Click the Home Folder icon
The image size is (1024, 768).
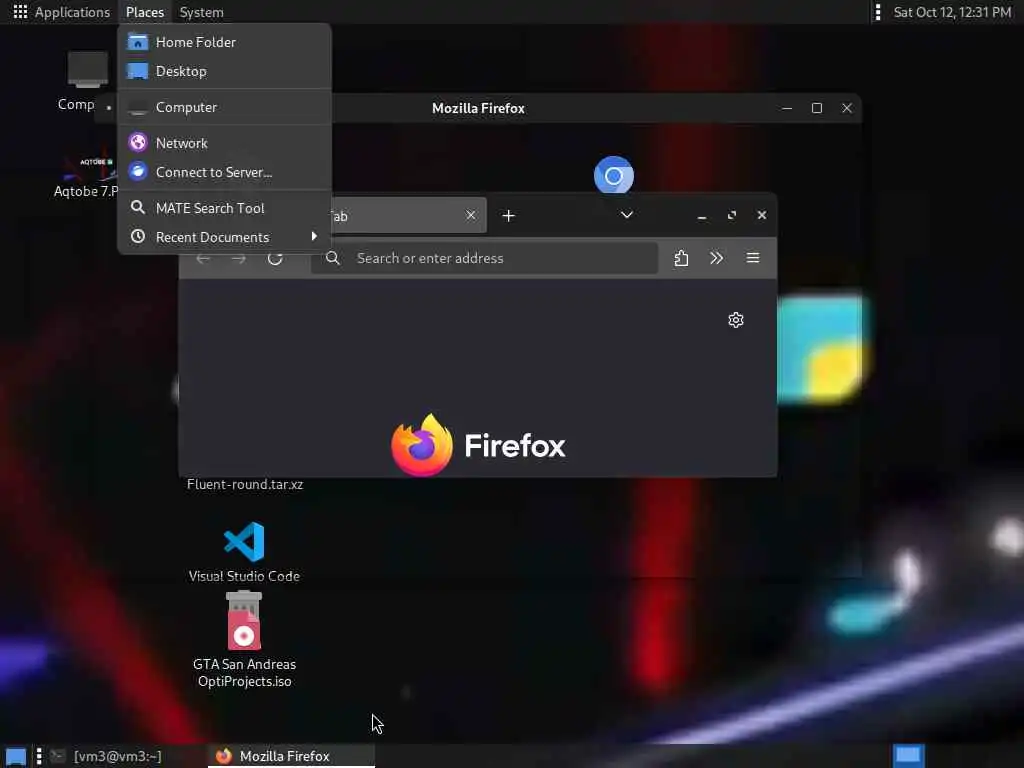pos(138,42)
